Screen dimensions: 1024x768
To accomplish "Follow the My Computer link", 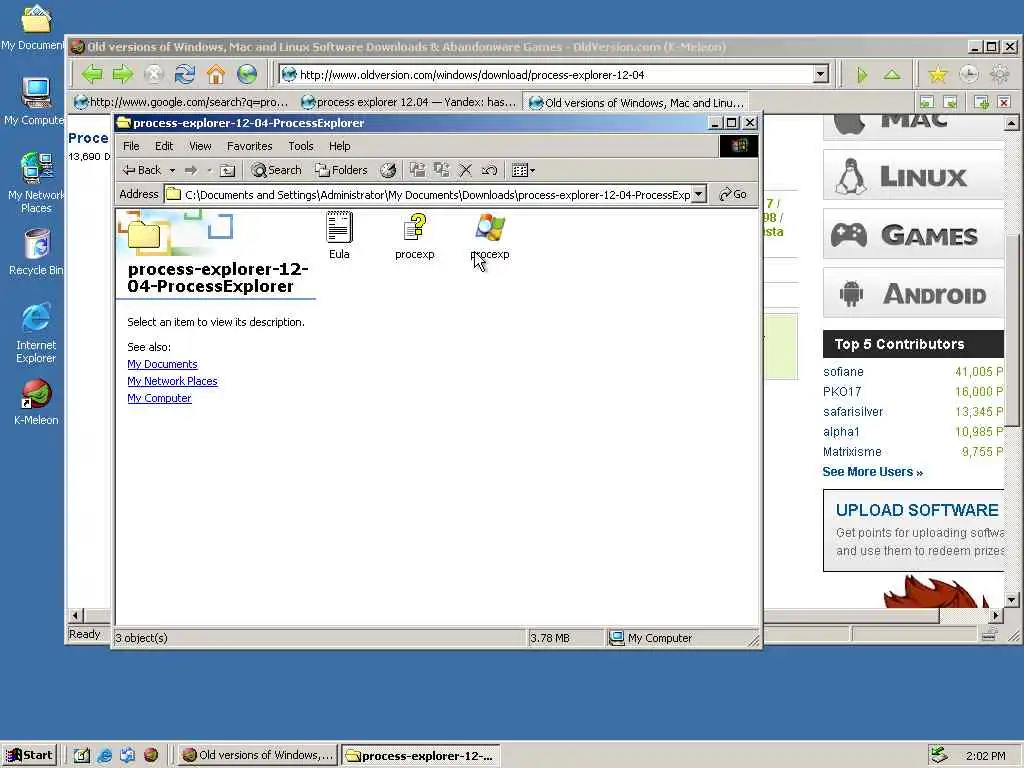I will [x=159, y=398].
